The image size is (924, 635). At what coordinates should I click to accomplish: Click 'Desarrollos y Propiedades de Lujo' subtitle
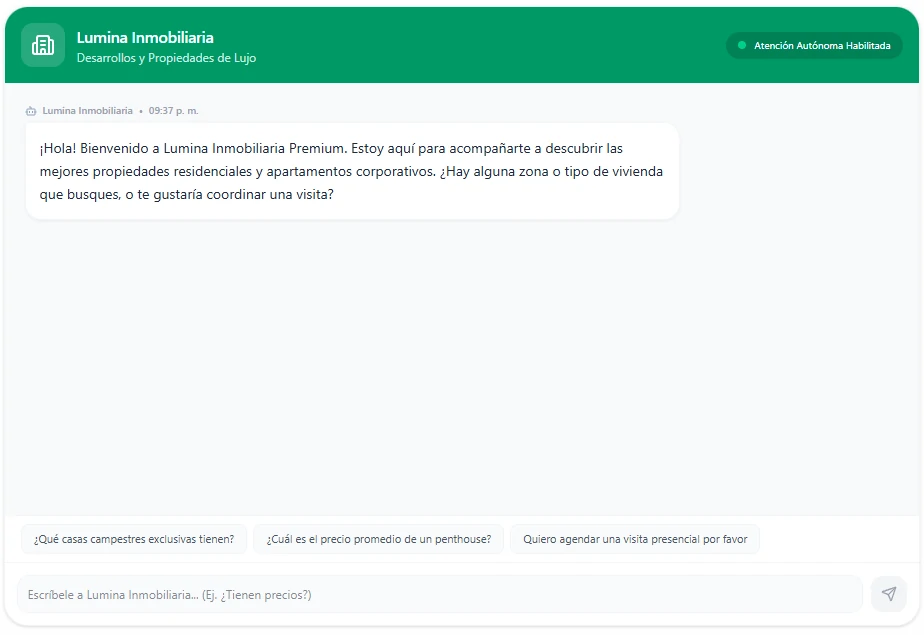(166, 58)
